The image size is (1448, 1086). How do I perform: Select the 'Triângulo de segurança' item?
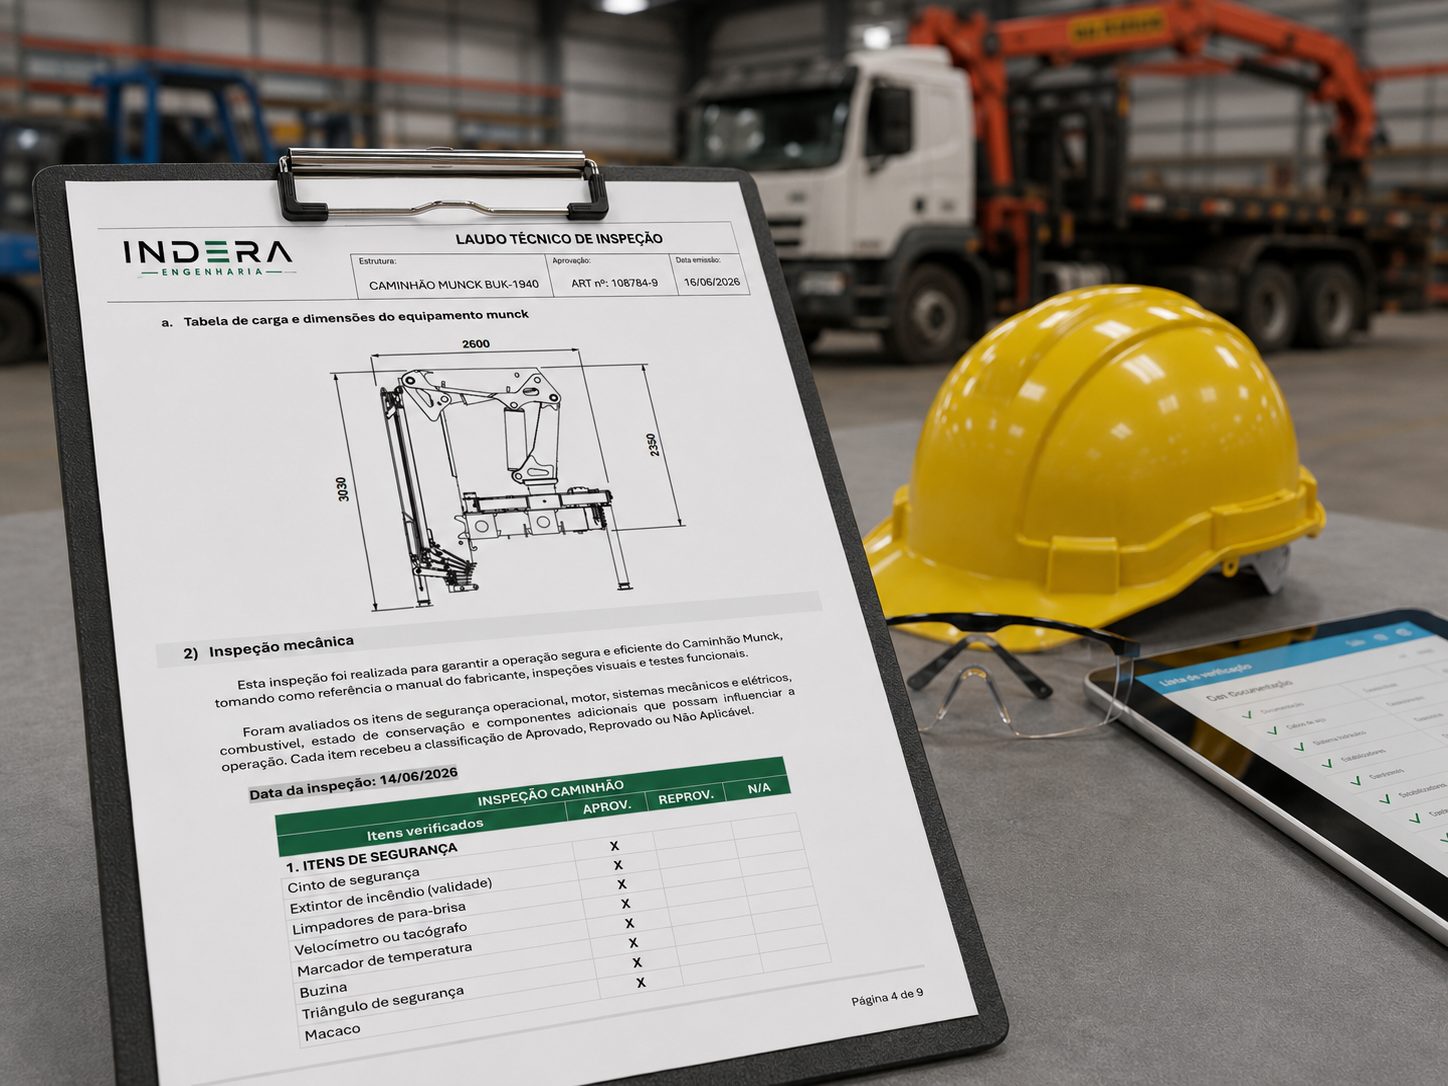383,1003
